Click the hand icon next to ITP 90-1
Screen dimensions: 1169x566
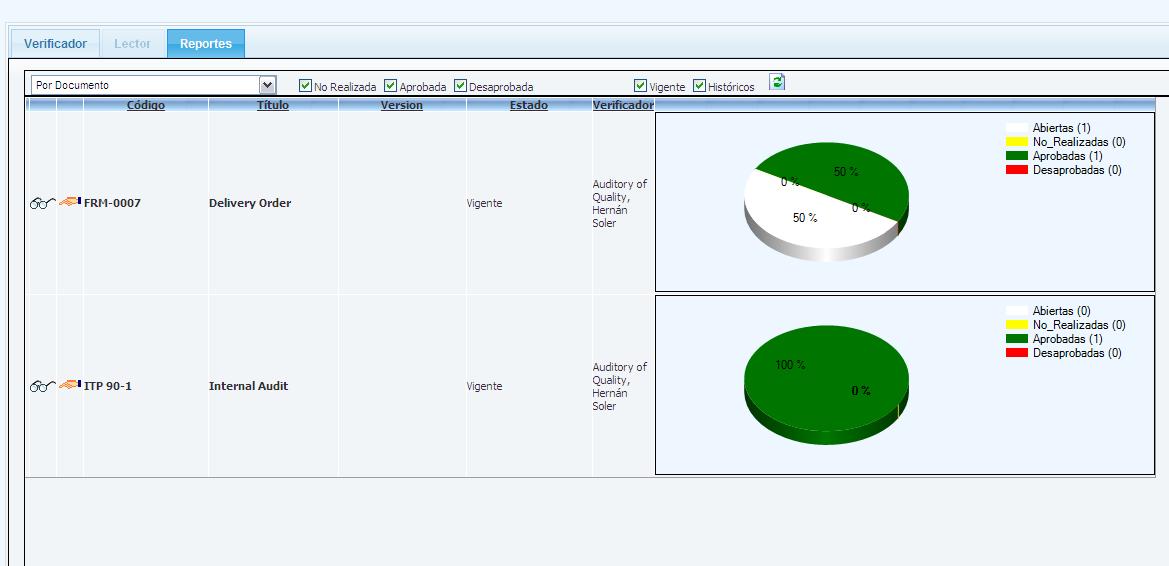click(70, 385)
